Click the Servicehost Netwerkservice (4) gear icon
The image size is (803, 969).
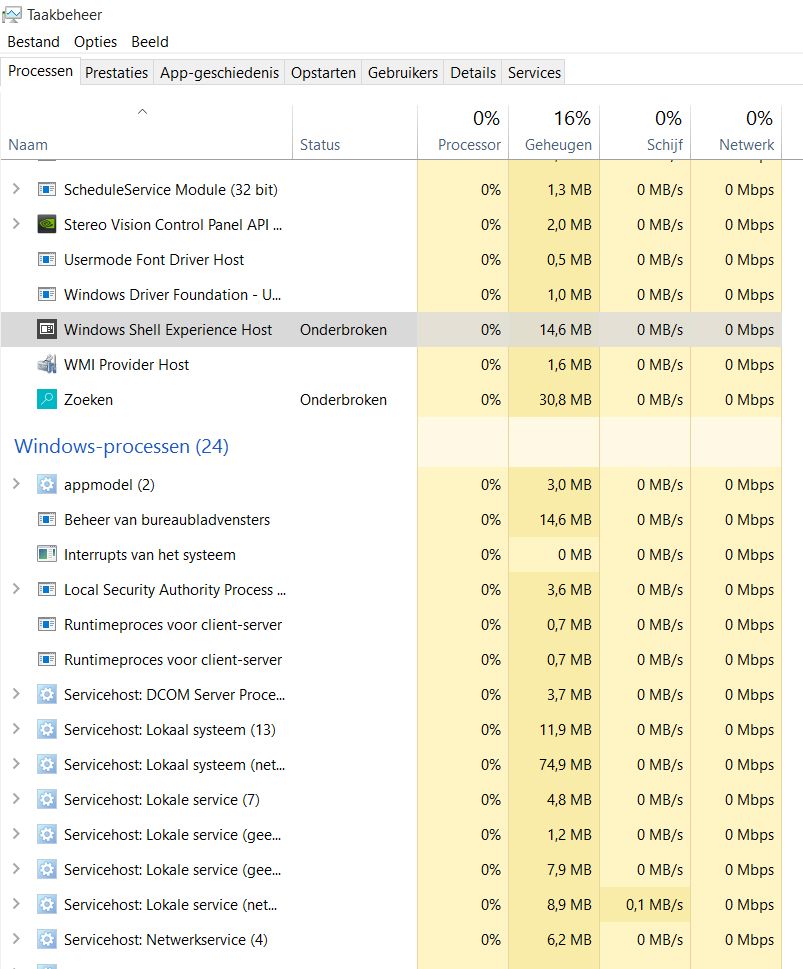pos(47,939)
